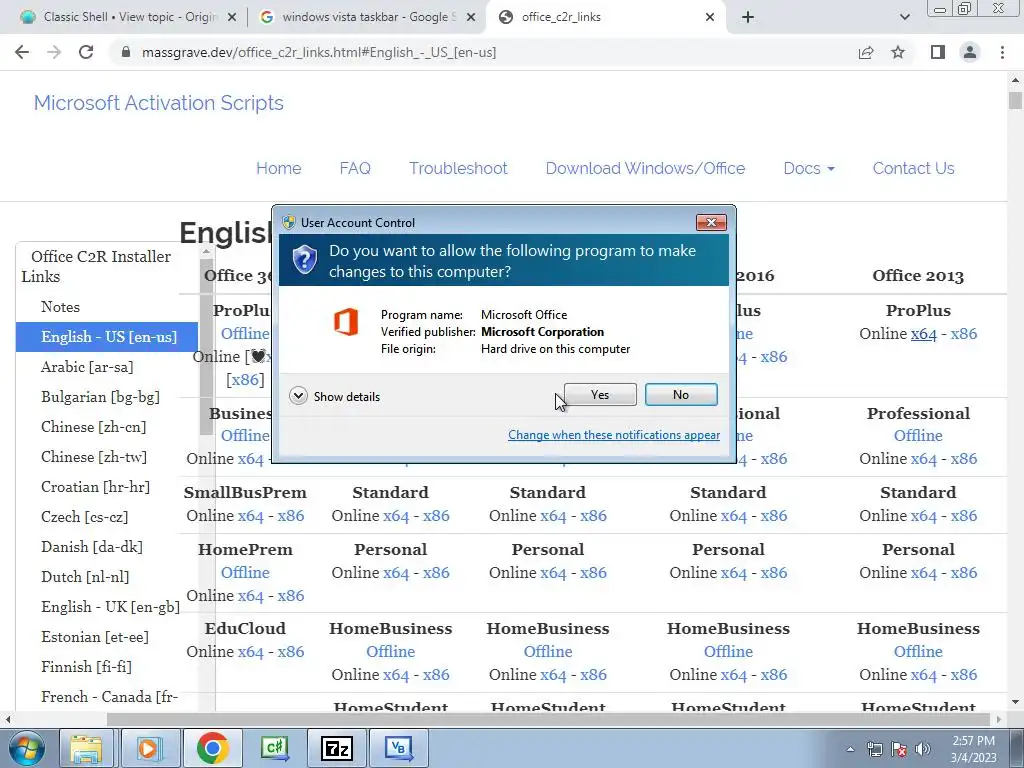Open the Troubleshoot nav link
Screen dimensions: 1024x768
(x=458, y=168)
